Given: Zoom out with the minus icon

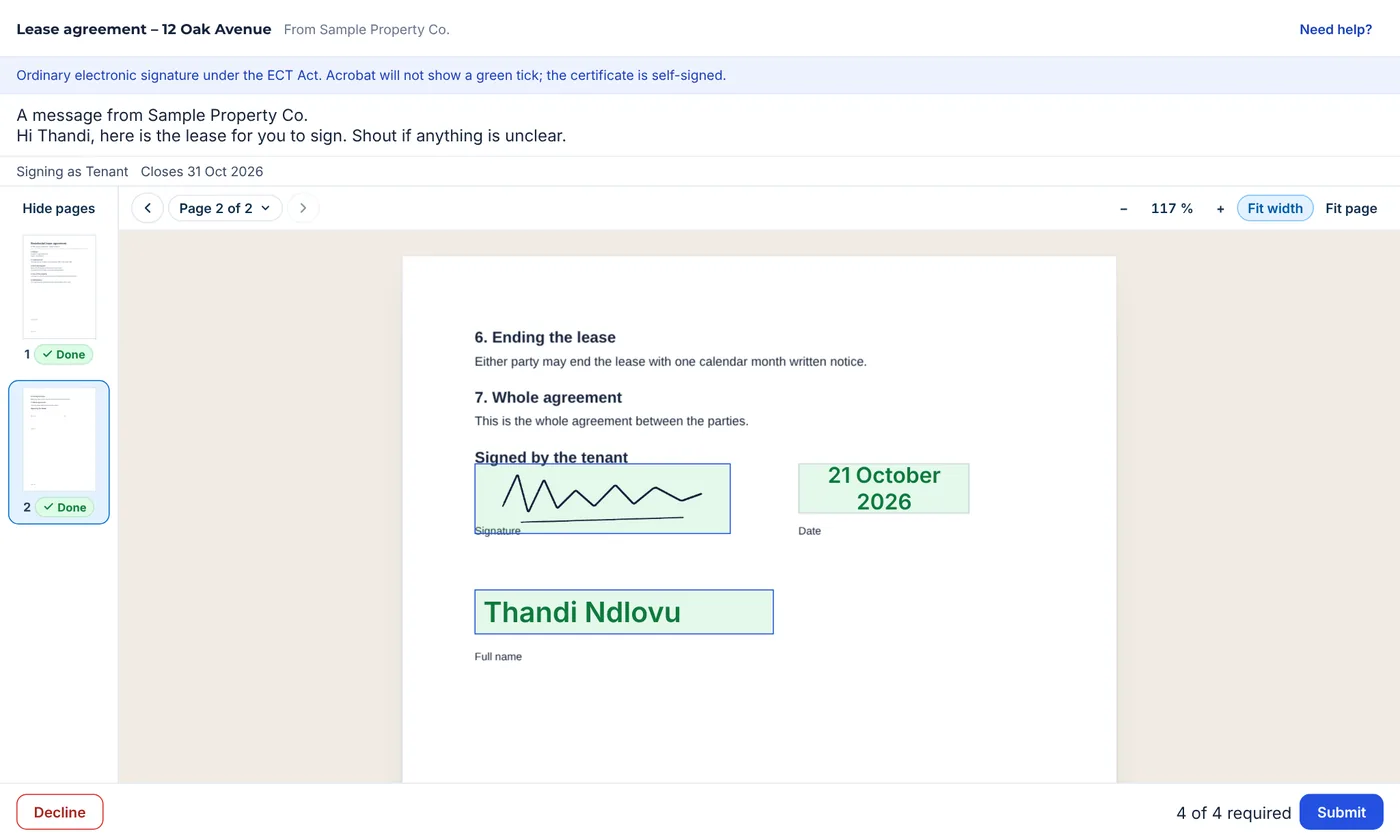Looking at the screenshot, I should tap(1124, 208).
